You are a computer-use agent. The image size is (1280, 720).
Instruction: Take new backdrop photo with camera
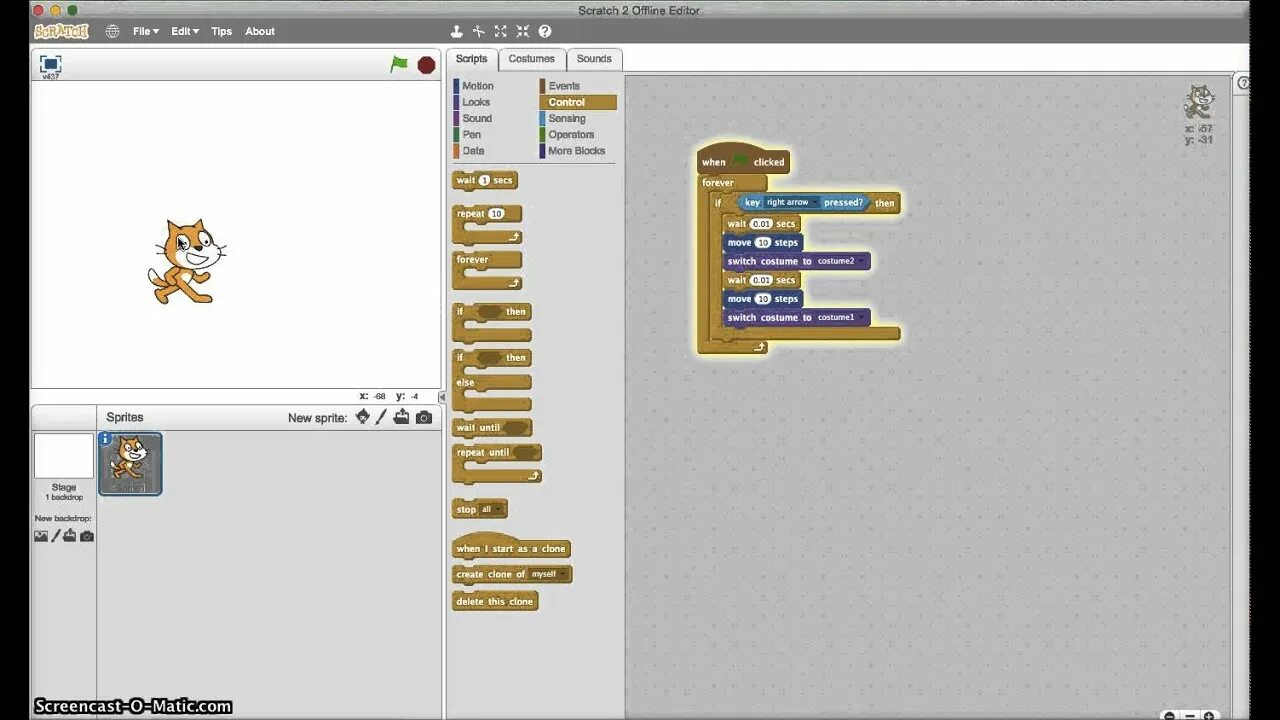[x=87, y=536]
